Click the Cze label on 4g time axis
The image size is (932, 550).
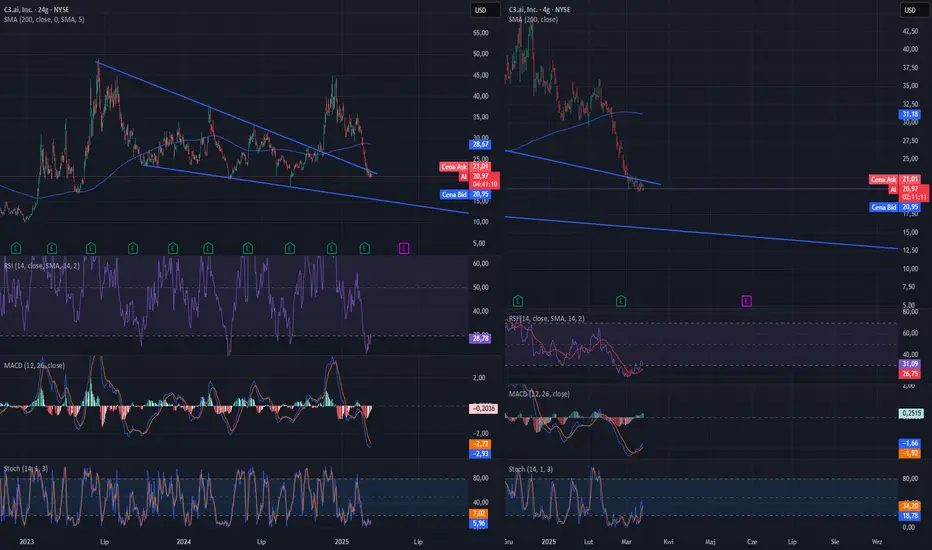tap(752, 542)
